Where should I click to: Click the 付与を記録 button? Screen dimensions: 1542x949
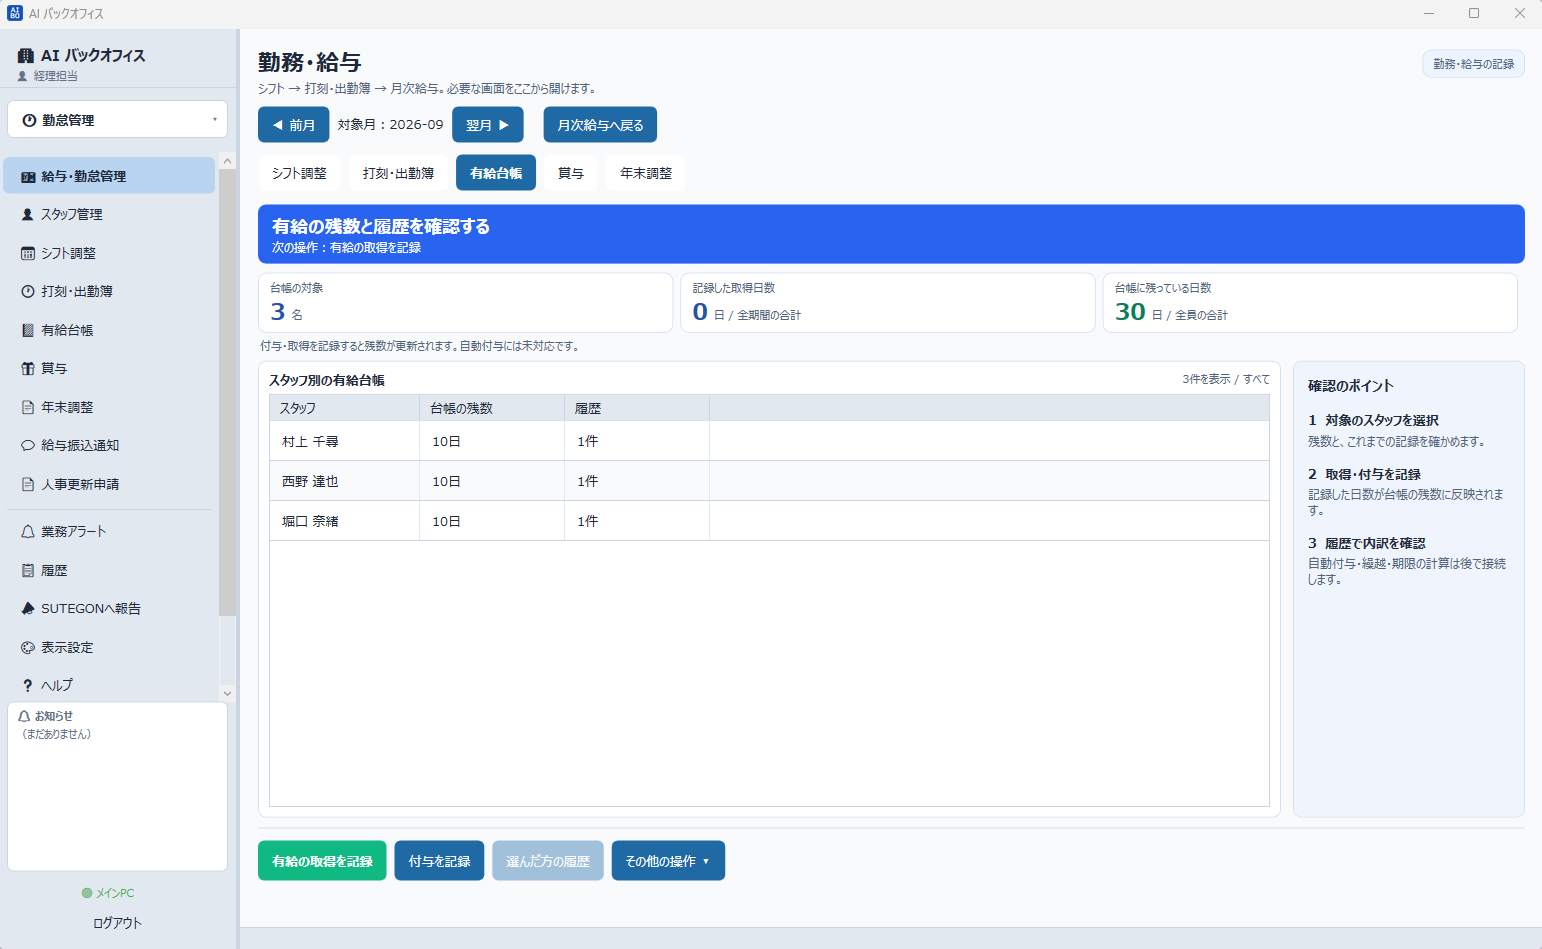440,861
